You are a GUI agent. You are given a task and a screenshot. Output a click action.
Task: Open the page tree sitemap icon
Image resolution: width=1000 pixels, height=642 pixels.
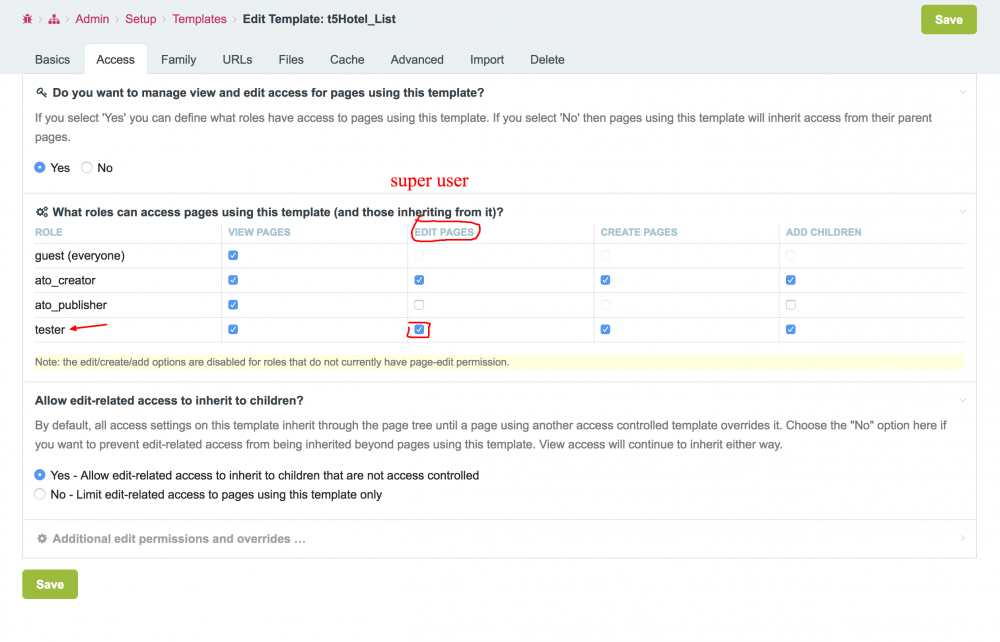54,19
